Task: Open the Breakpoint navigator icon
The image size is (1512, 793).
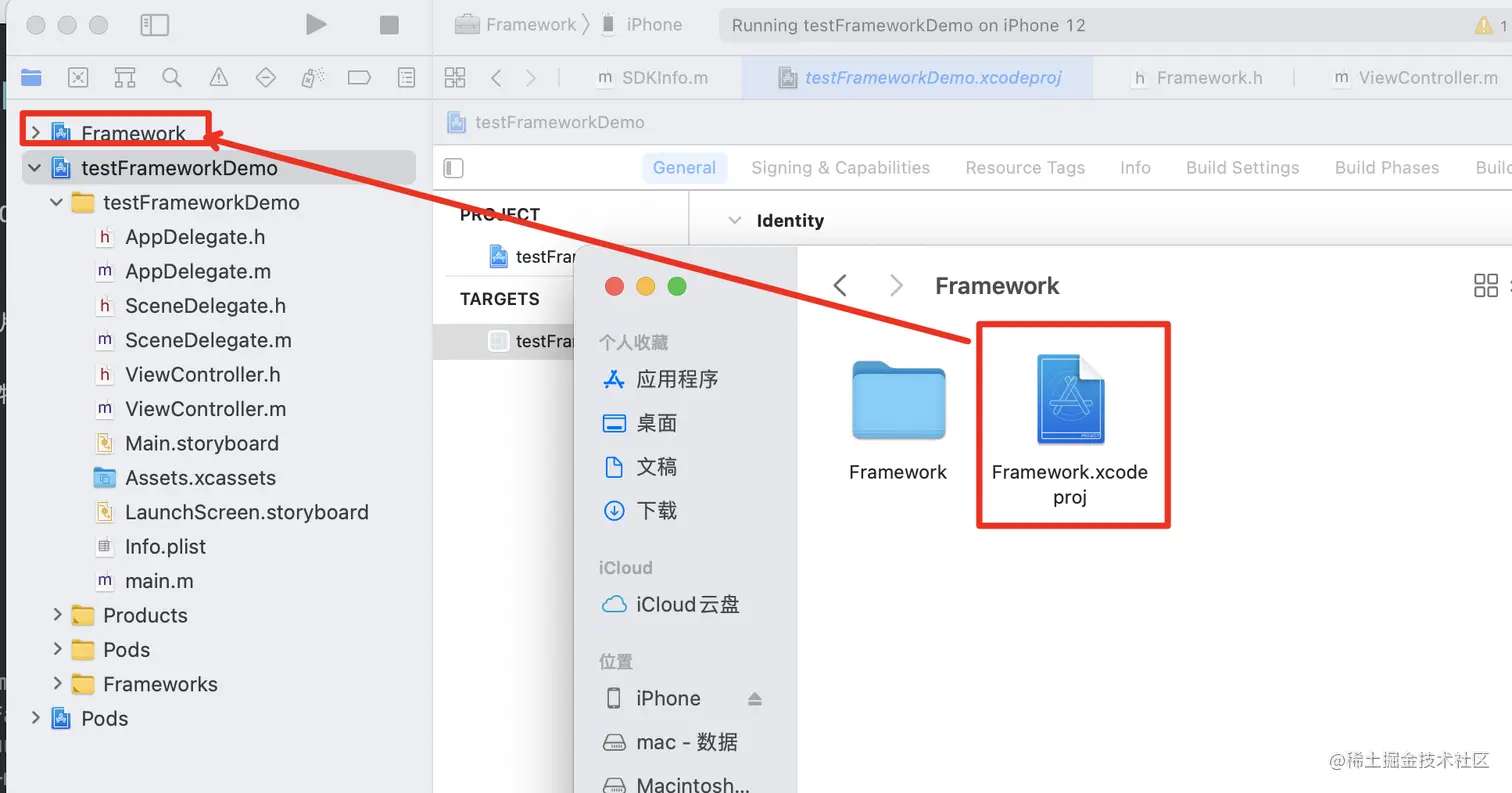Action: [359, 77]
